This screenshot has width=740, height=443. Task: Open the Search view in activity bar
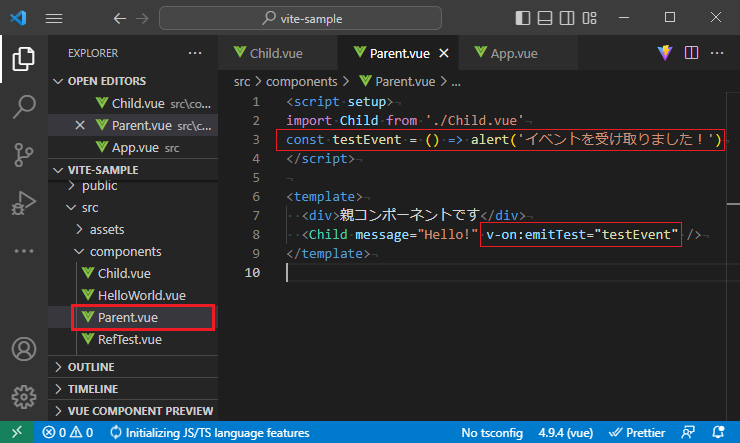24,107
